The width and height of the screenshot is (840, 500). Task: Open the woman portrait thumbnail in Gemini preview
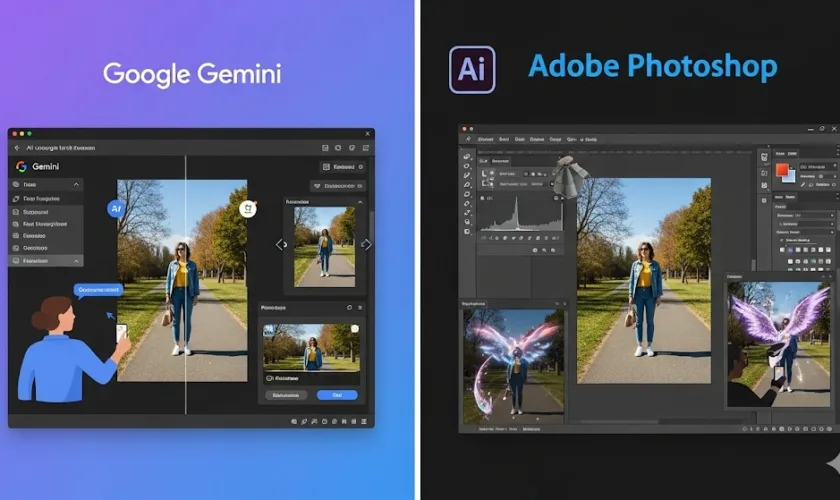325,247
